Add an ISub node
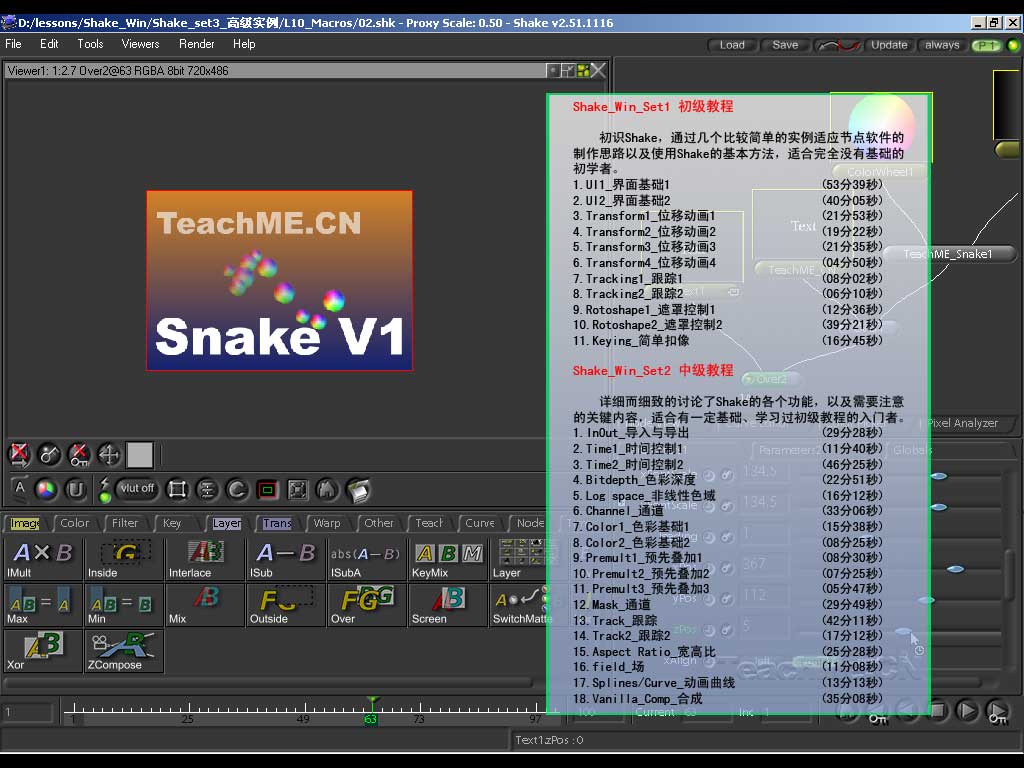Screen dimensions: 1024x768 pyautogui.click(x=285, y=560)
